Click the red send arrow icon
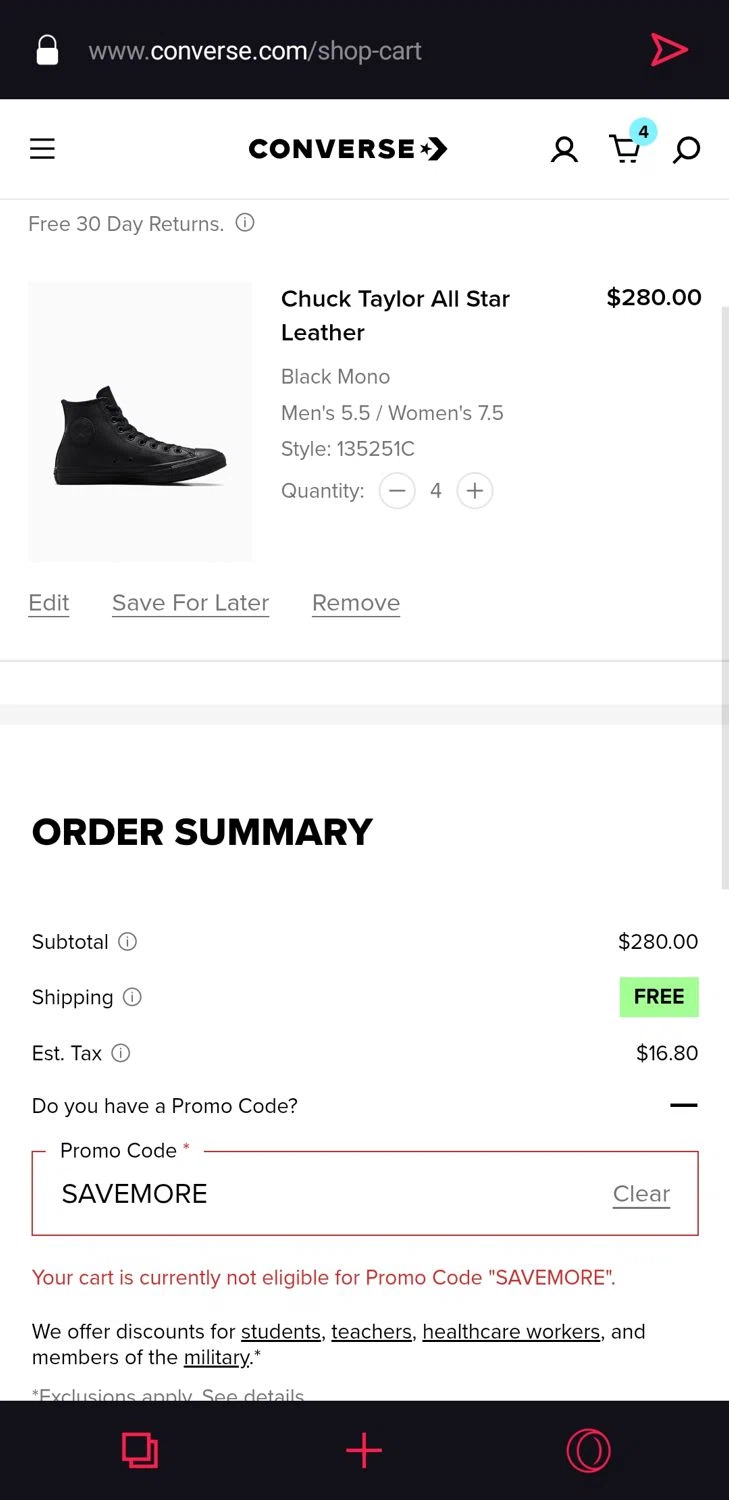729x1500 pixels. (x=669, y=49)
